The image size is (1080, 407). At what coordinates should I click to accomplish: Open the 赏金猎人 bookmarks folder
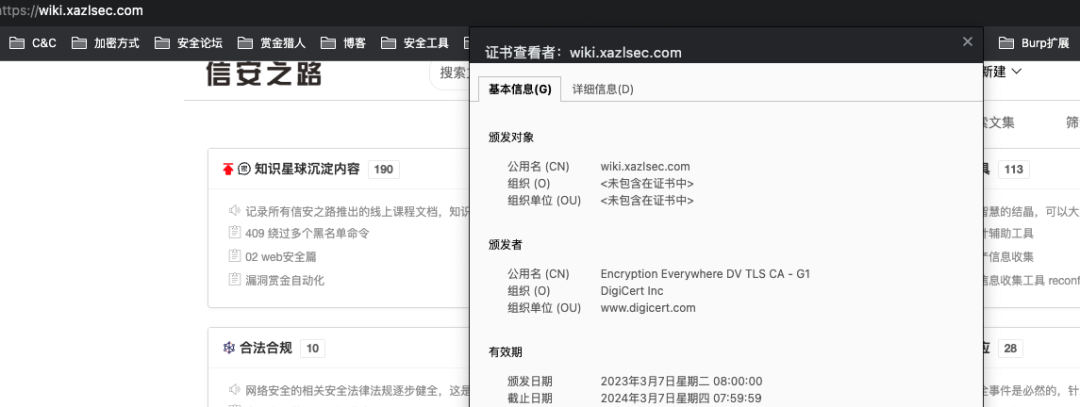[x=271, y=43]
